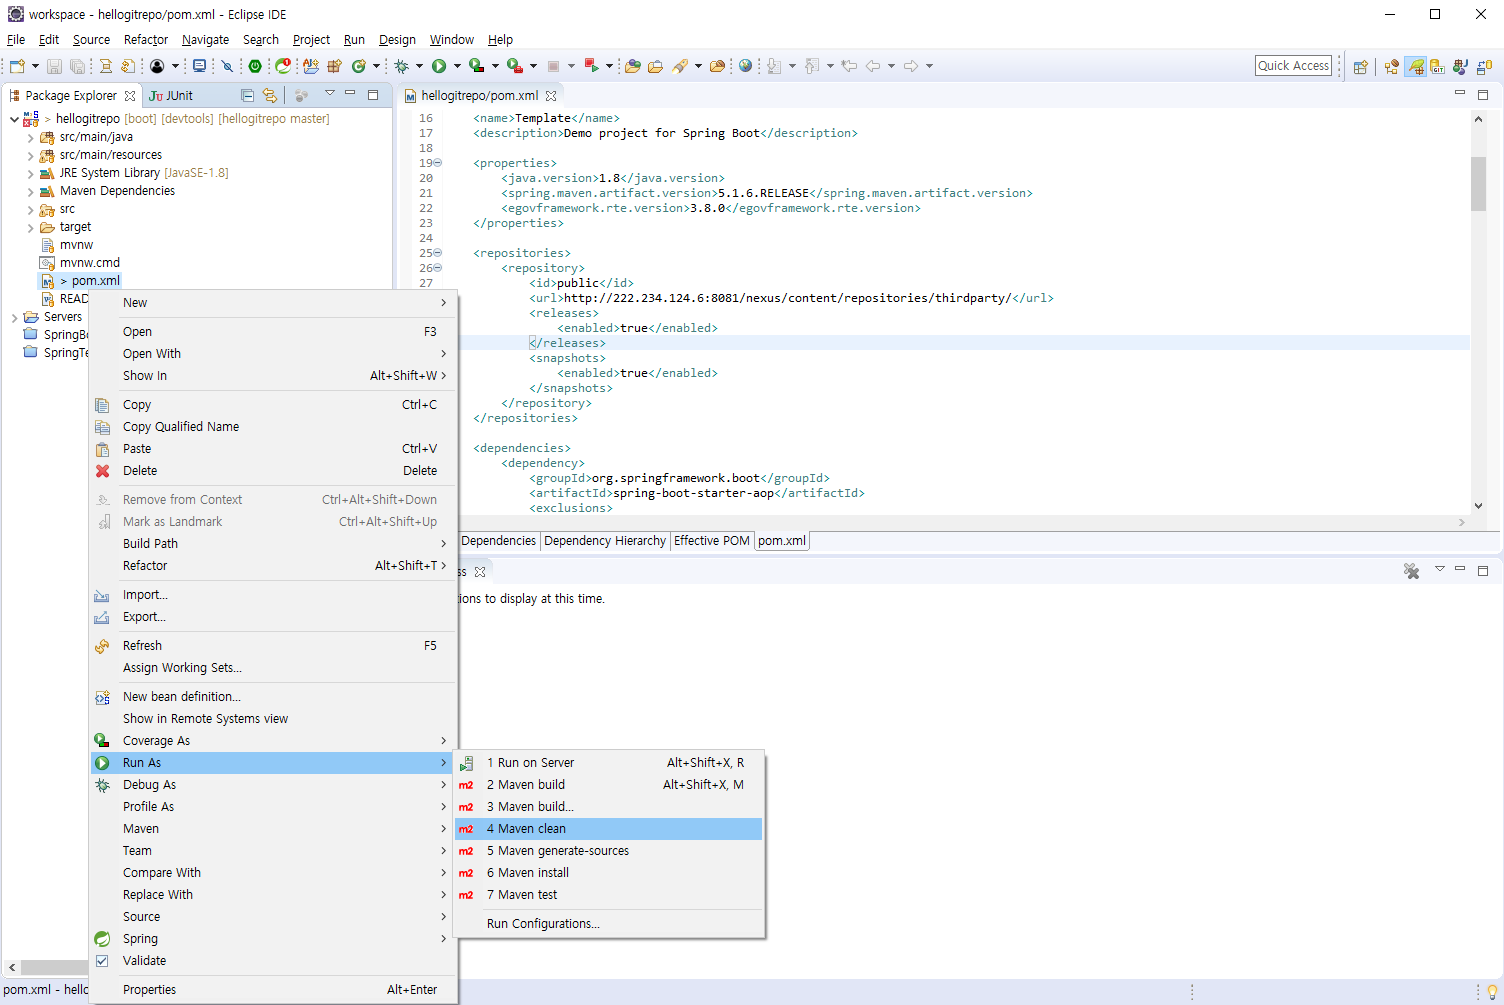Switch to the JUnit view tab
The width and height of the screenshot is (1504, 1005).
(x=171, y=96)
